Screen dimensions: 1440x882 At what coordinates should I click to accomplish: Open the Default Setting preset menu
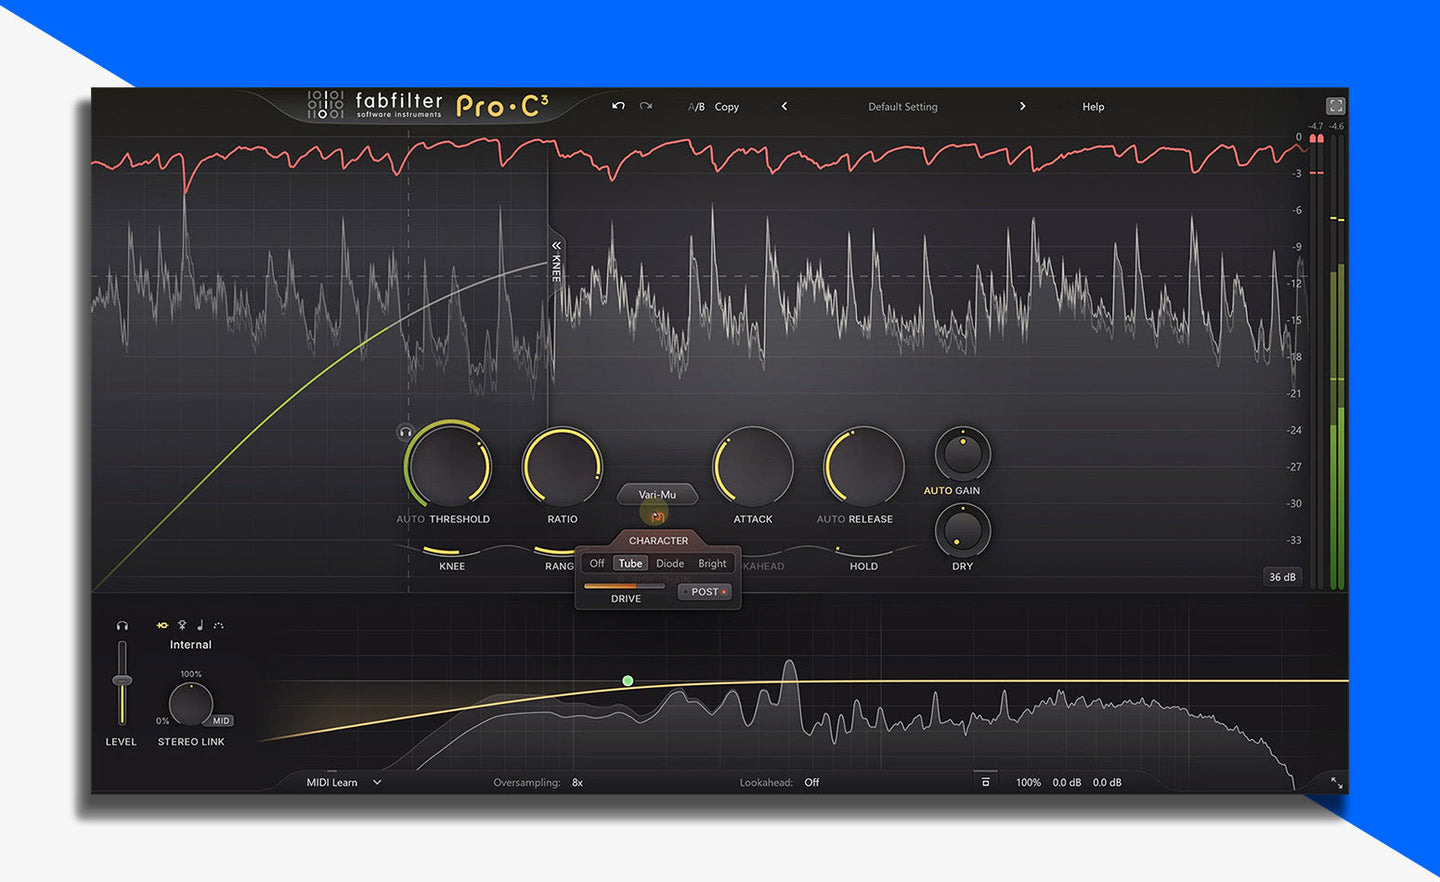[x=903, y=107]
